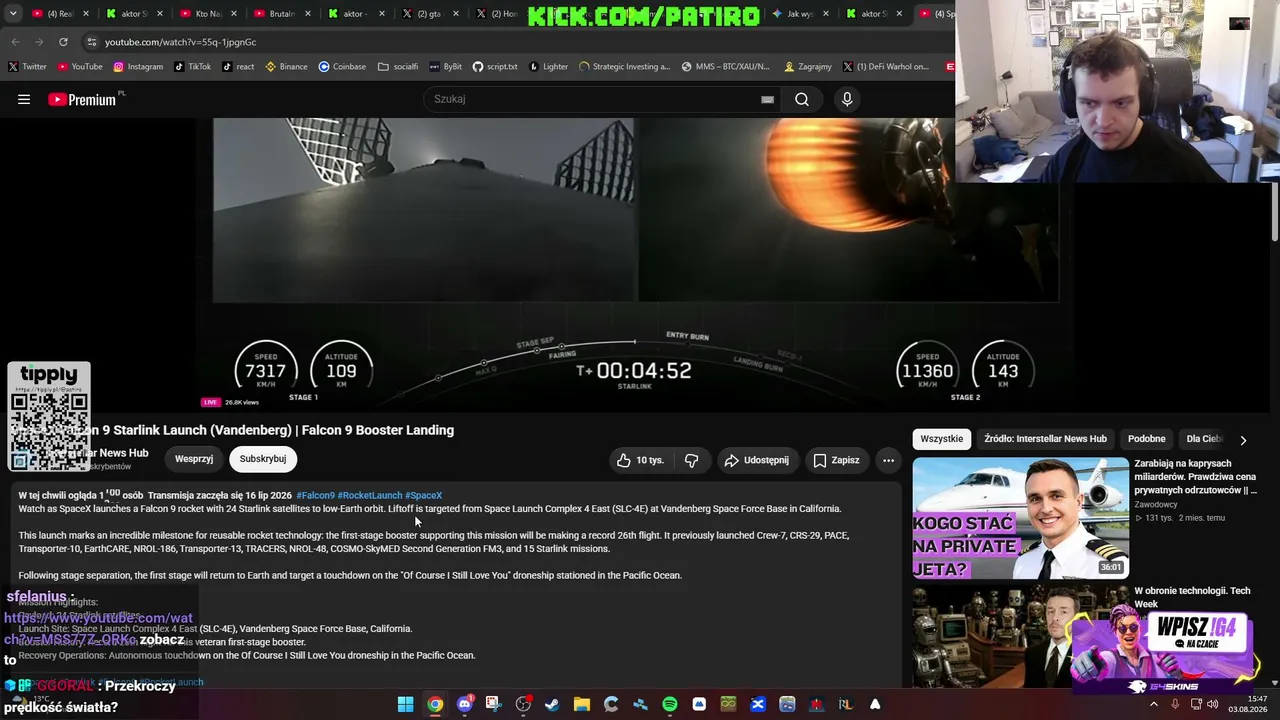1280x720 pixels.
Task: Open the 'W obronie technologii' video thumbnail
Action: [x=1021, y=636]
